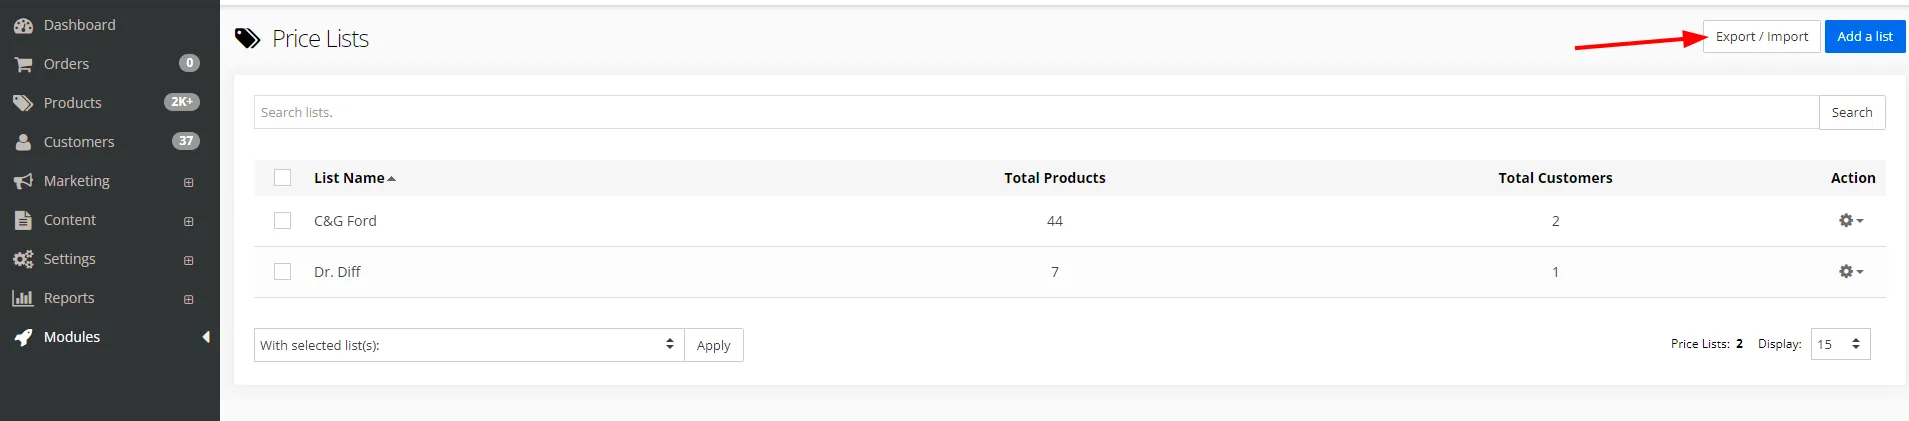Open the Content menu item
The width and height of the screenshot is (1909, 421).
[70, 220]
